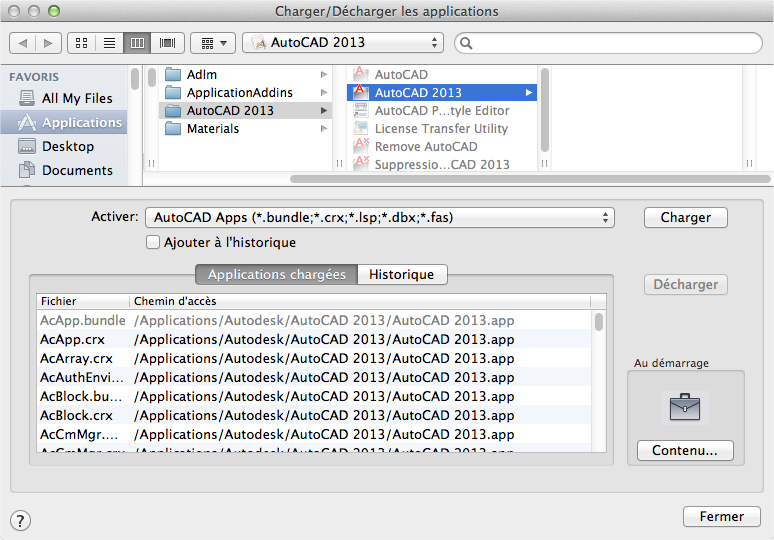Expand the Adlm folder arrow
Image resolution: width=774 pixels, height=540 pixels.
[x=324, y=75]
